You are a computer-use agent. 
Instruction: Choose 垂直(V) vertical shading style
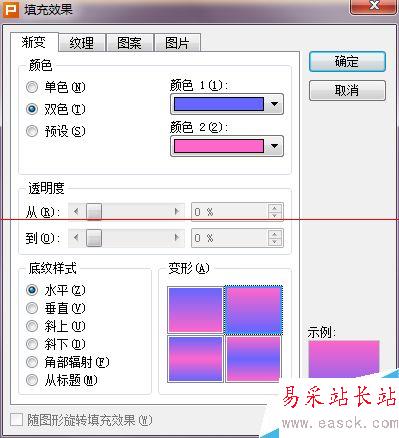[32, 308]
